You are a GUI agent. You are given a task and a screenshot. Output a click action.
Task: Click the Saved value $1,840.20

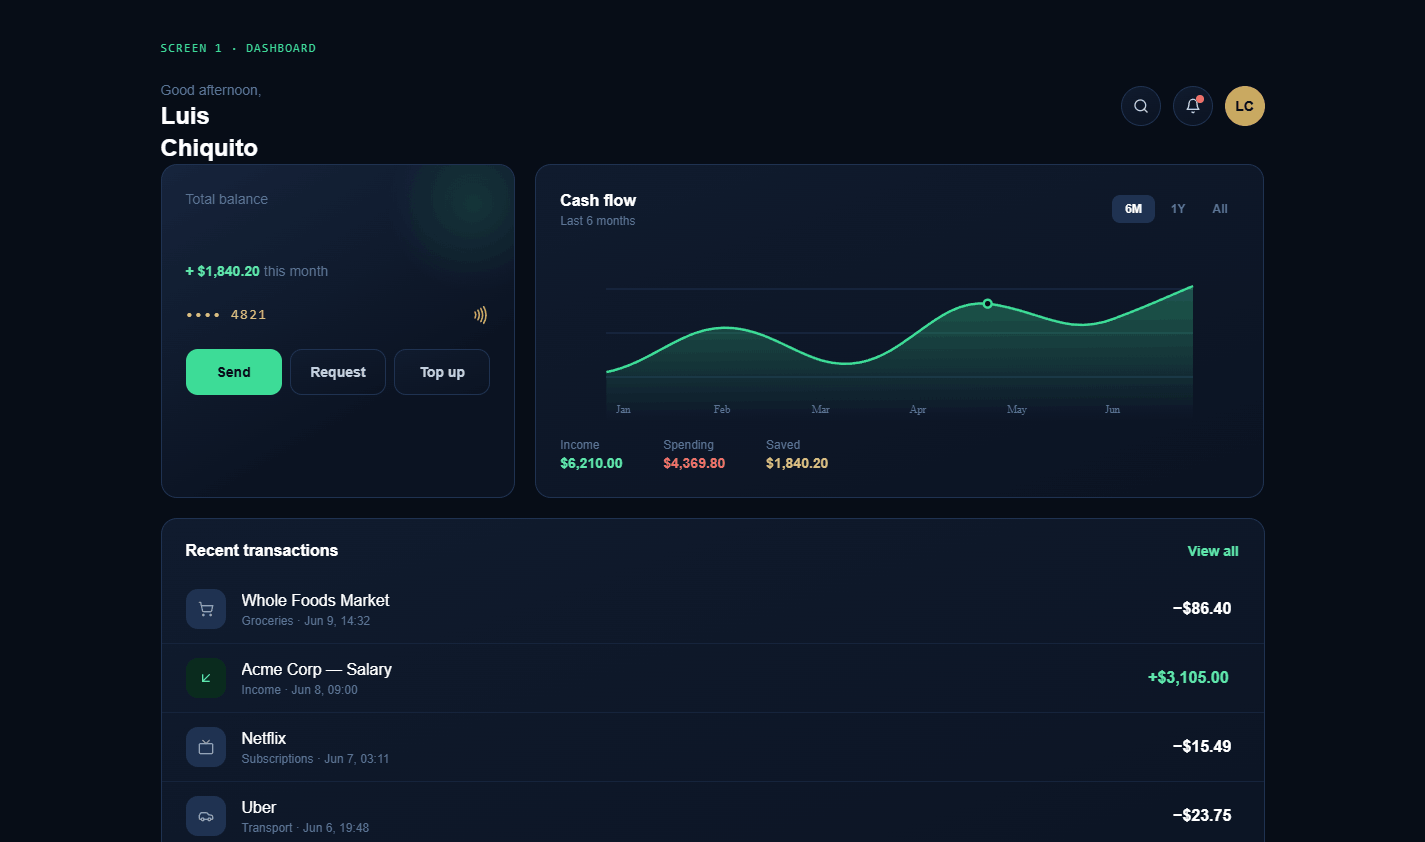[797, 463]
